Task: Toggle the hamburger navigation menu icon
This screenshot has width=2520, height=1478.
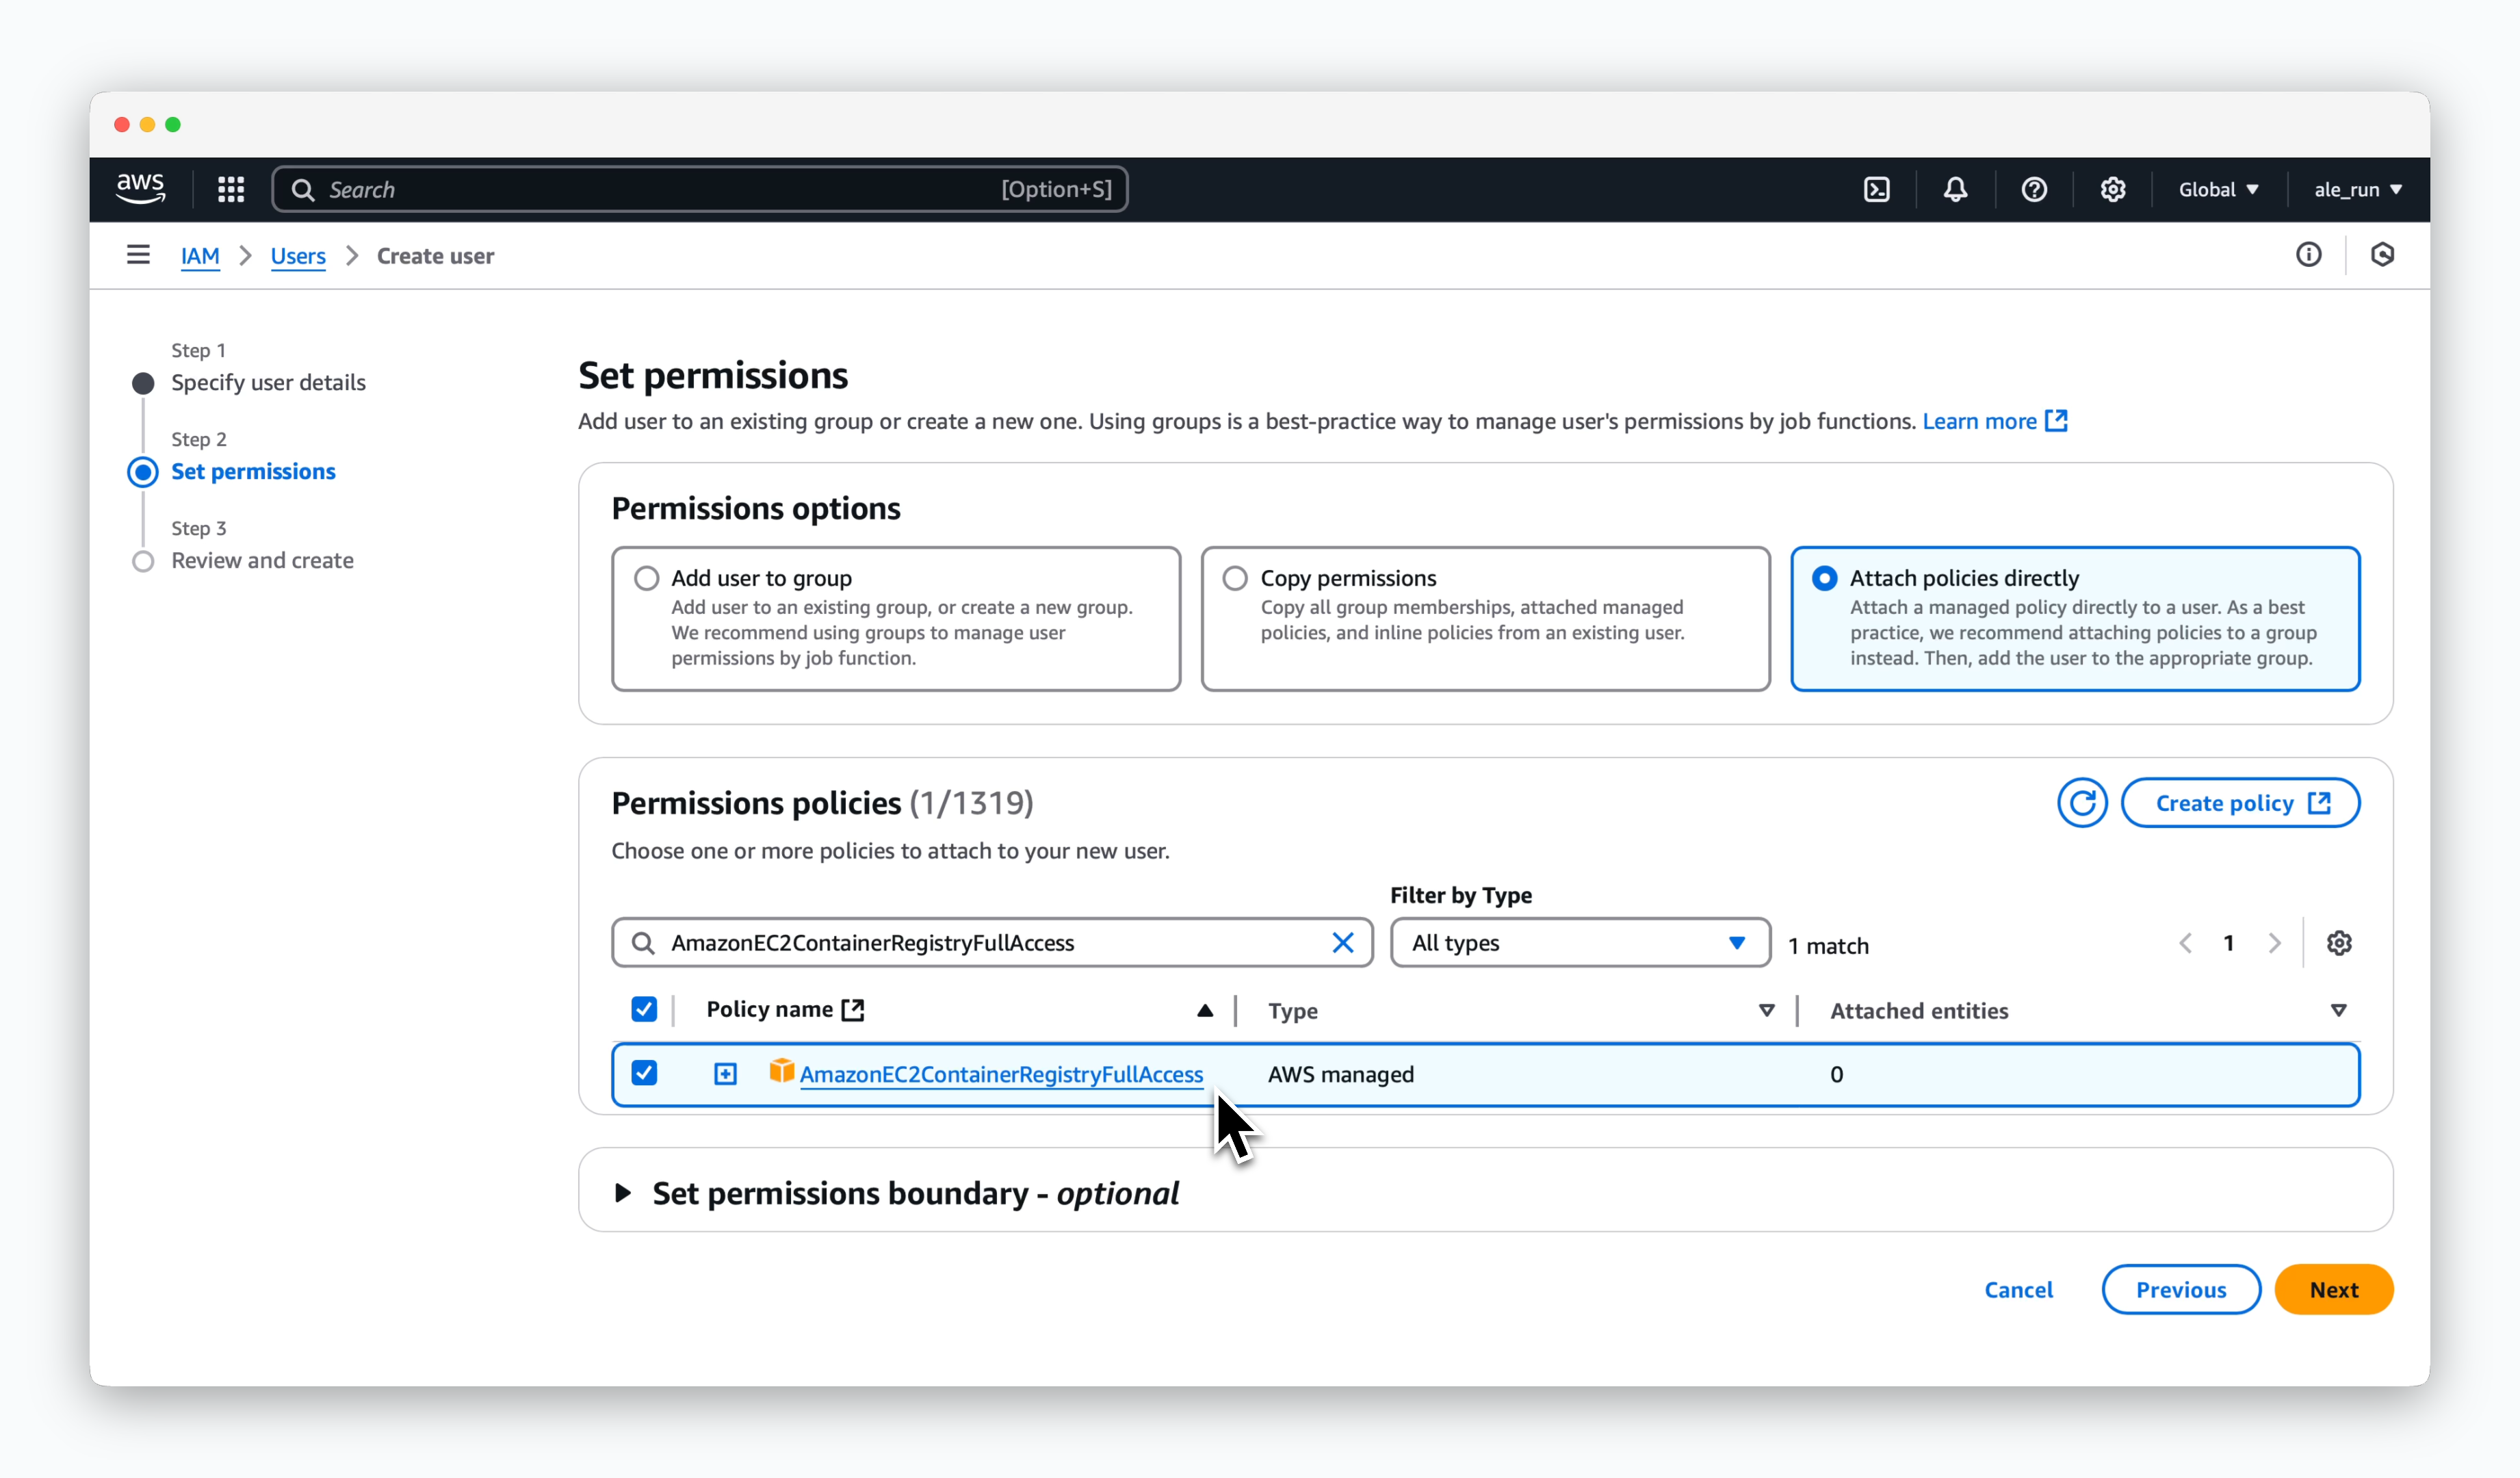Action: [138, 255]
